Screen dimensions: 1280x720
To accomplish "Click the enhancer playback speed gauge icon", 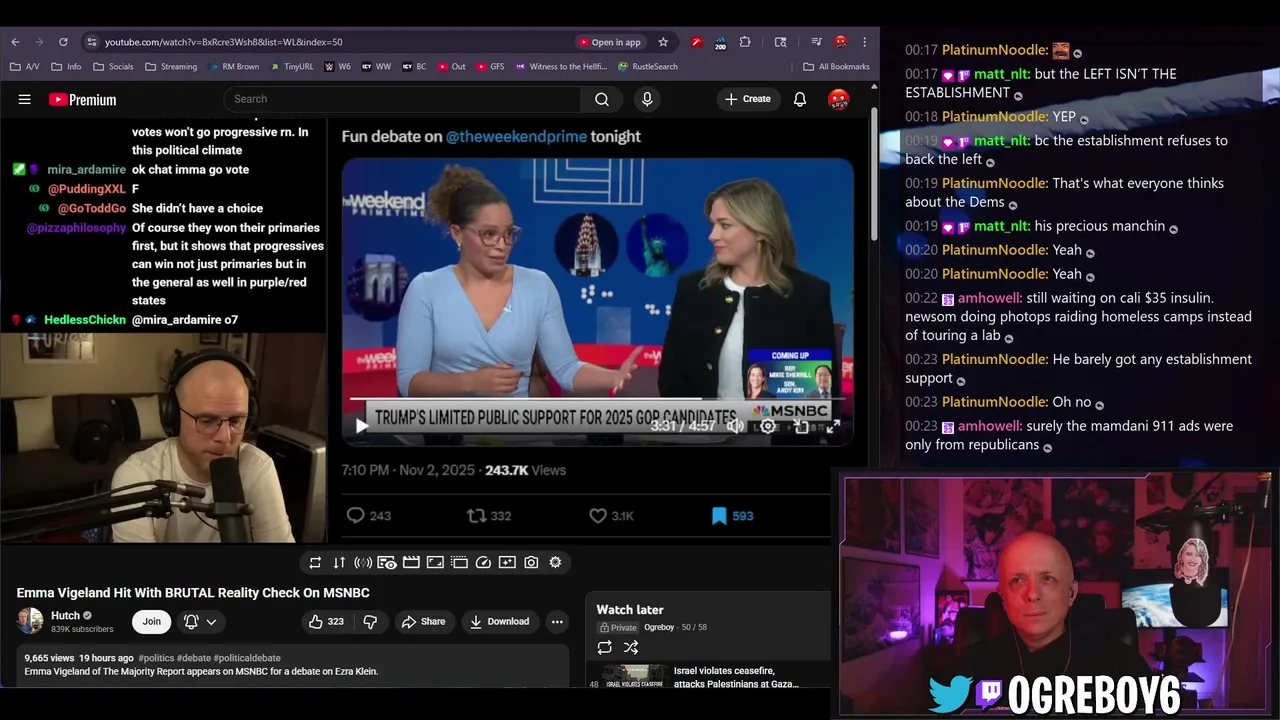I will coord(483,562).
